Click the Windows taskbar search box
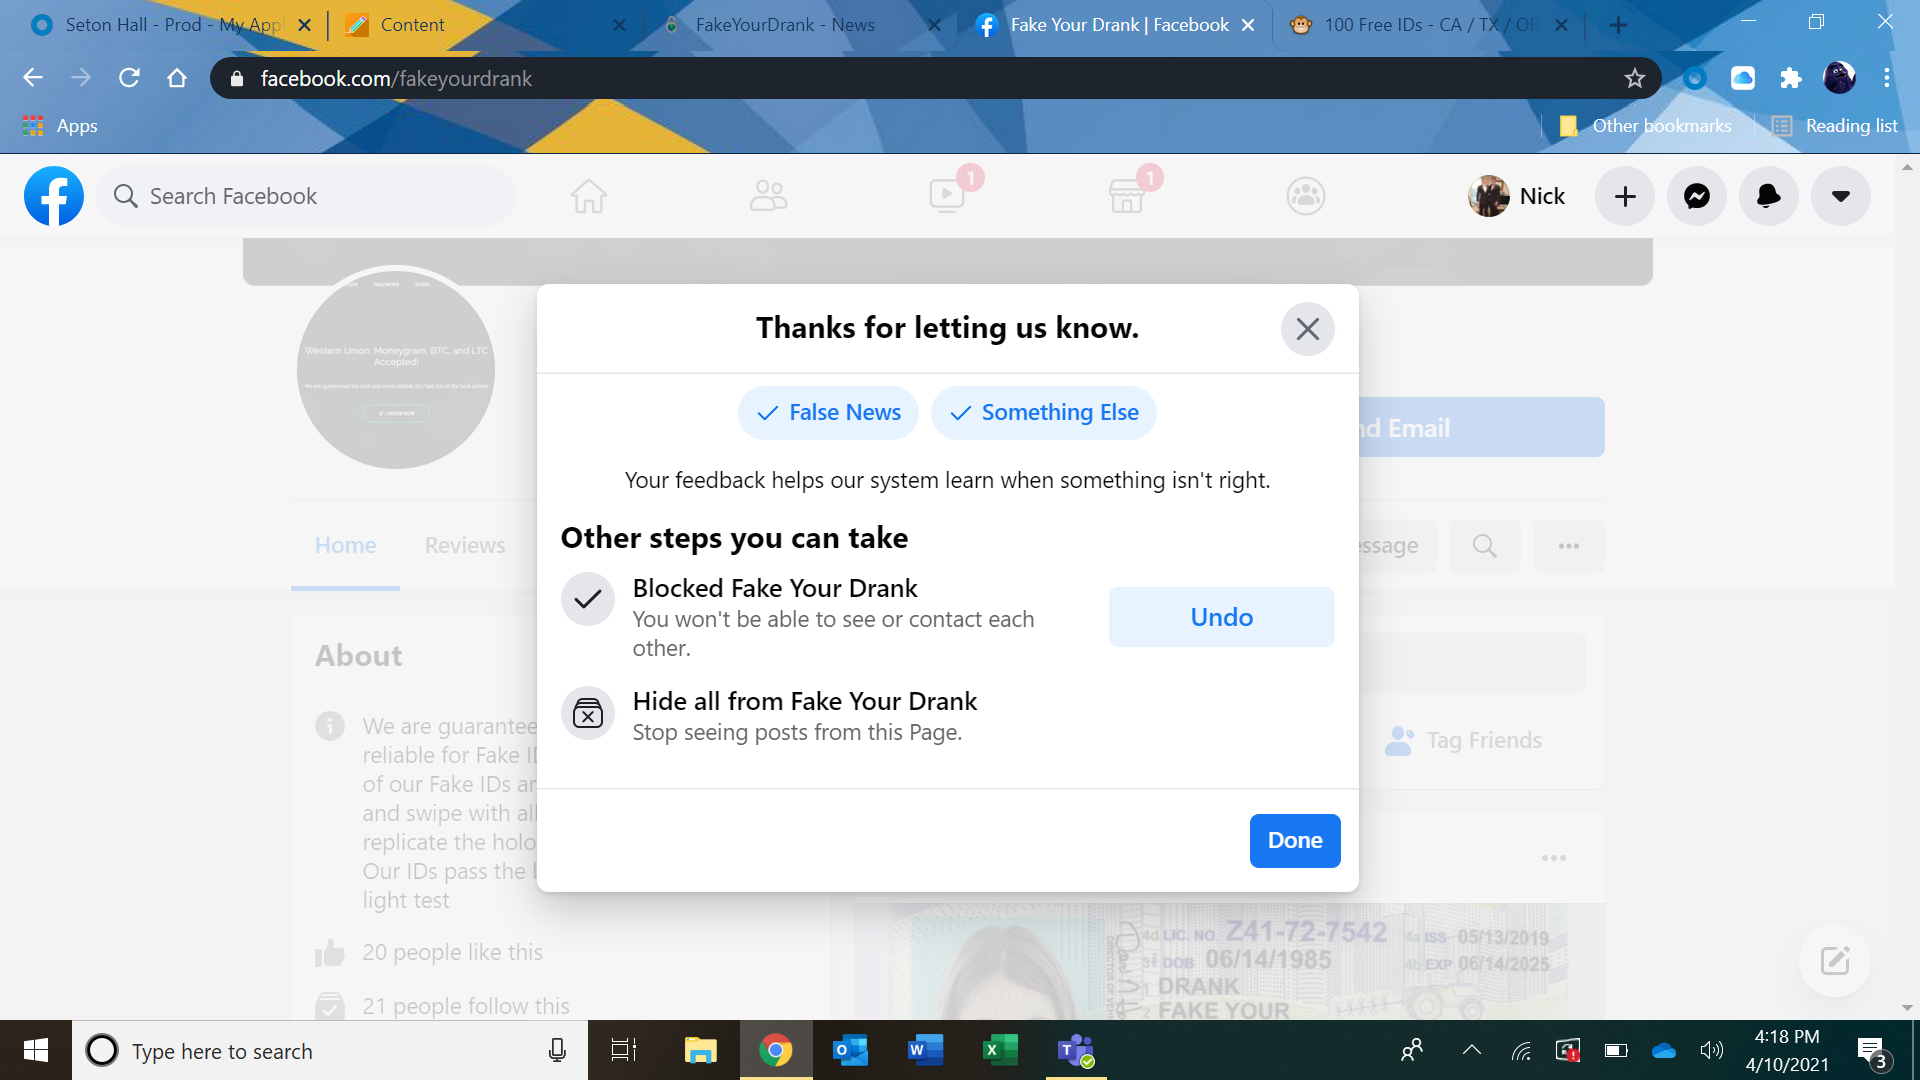The image size is (1920, 1080). [330, 1051]
